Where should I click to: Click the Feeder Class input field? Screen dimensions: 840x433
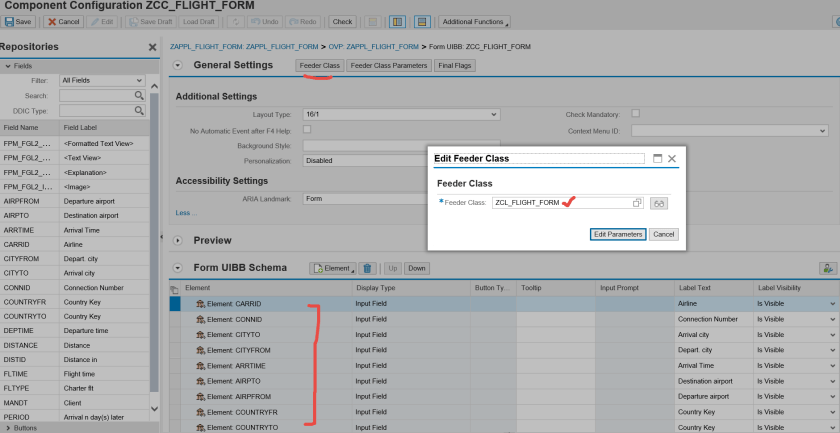pyautogui.click(x=560, y=203)
